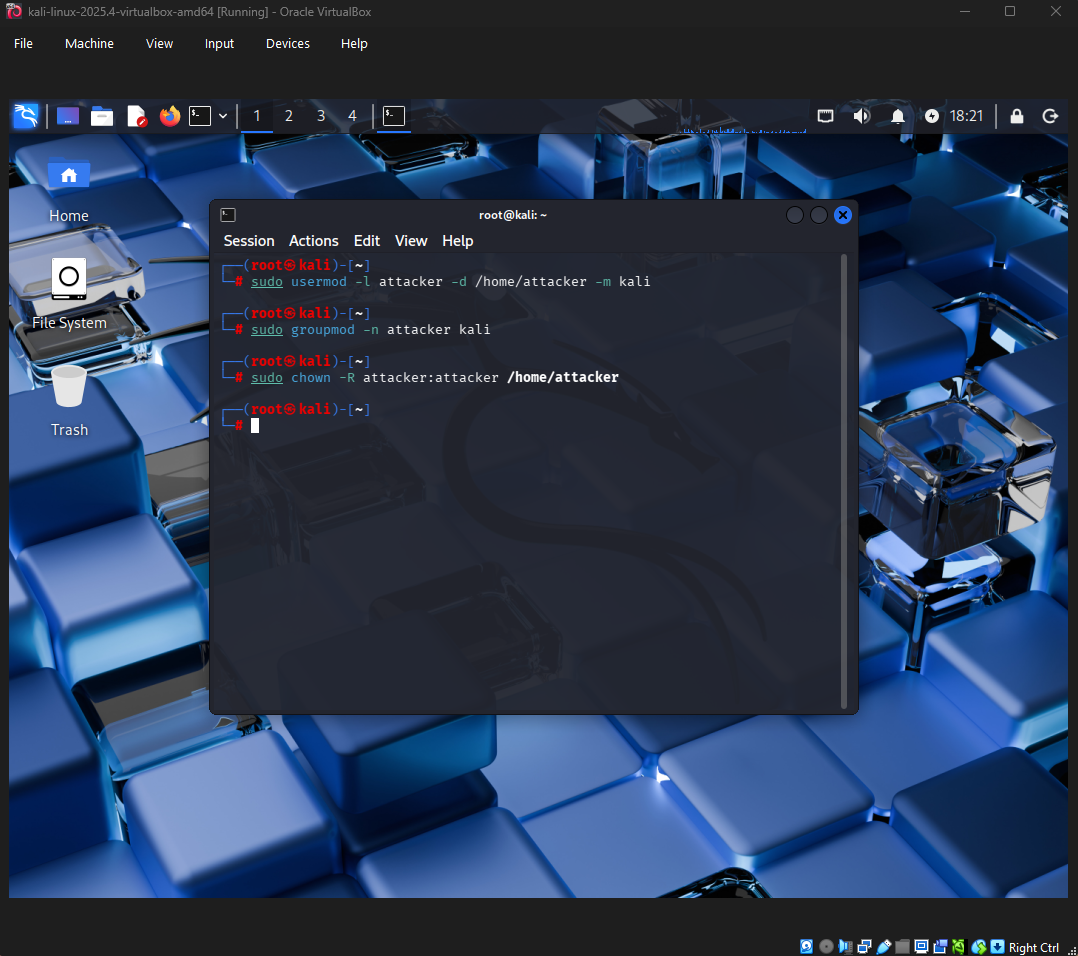Screen dimensions: 1078x956
Task: Lock the screen with padlock icon
Action: coord(1016,116)
